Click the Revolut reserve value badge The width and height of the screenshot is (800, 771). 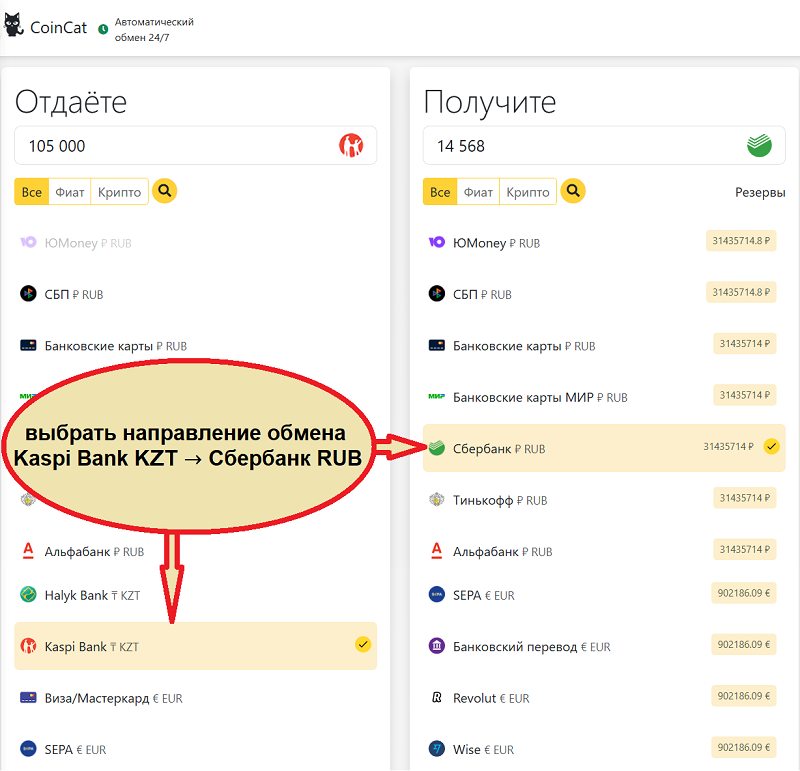tap(743, 695)
